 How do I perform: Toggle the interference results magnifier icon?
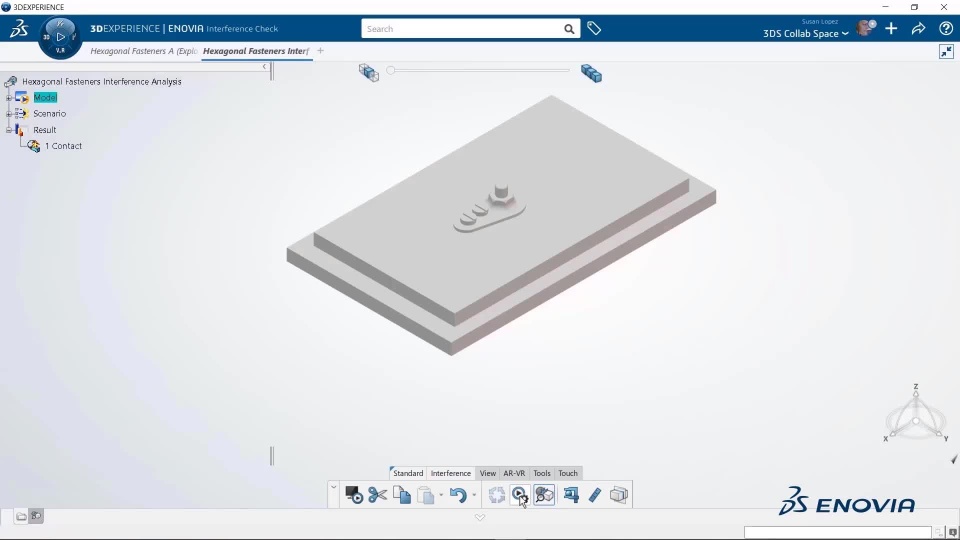coord(544,495)
